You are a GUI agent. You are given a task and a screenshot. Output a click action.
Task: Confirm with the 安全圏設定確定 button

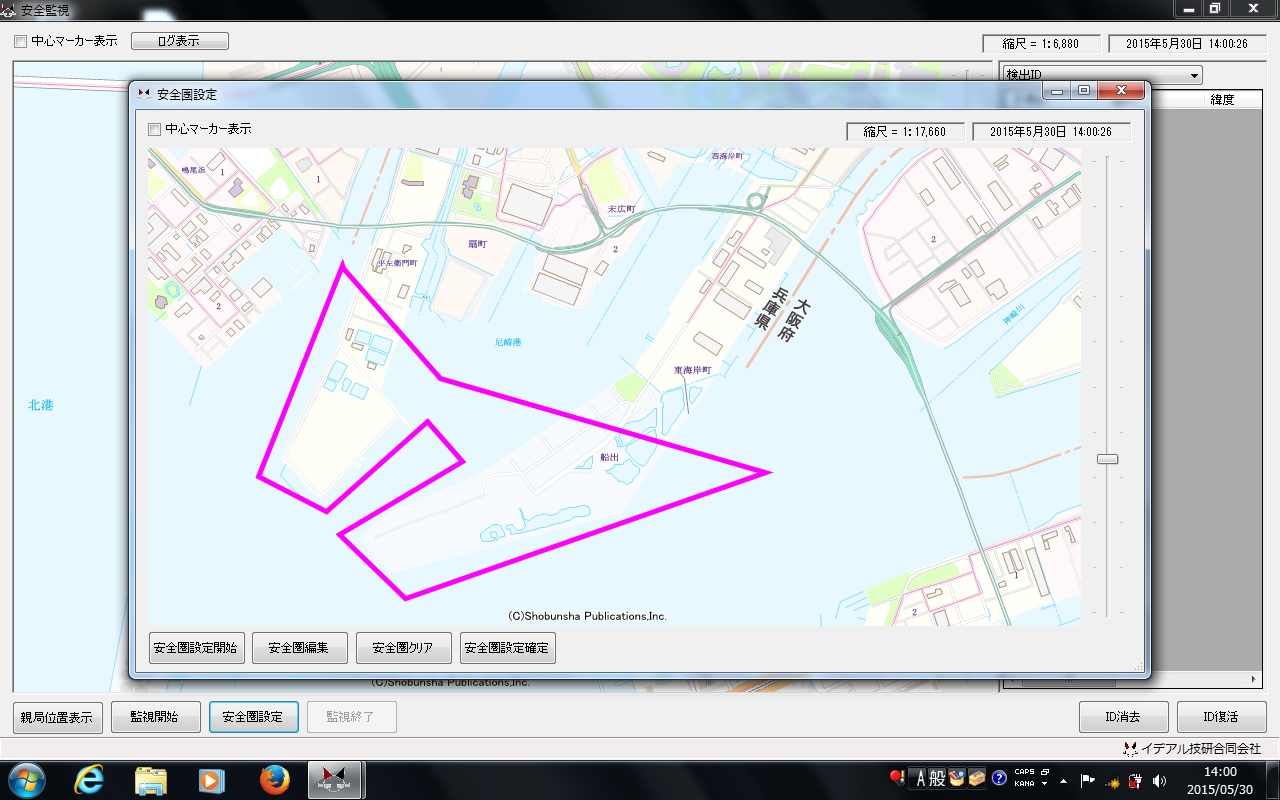(x=507, y=648)
